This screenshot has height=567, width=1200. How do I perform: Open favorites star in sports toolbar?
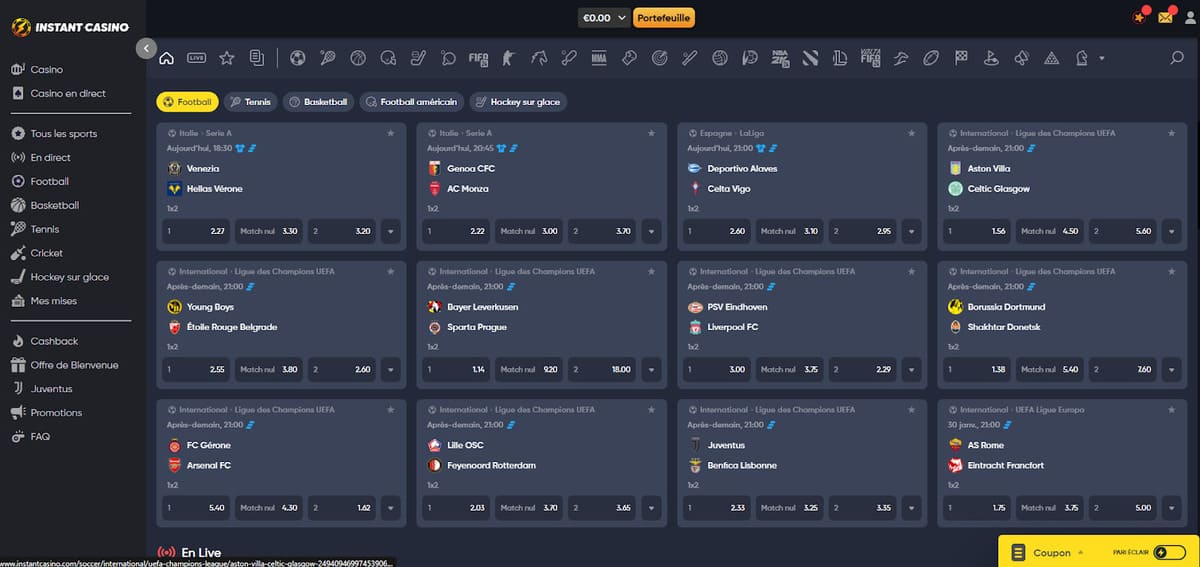(226, 58)
